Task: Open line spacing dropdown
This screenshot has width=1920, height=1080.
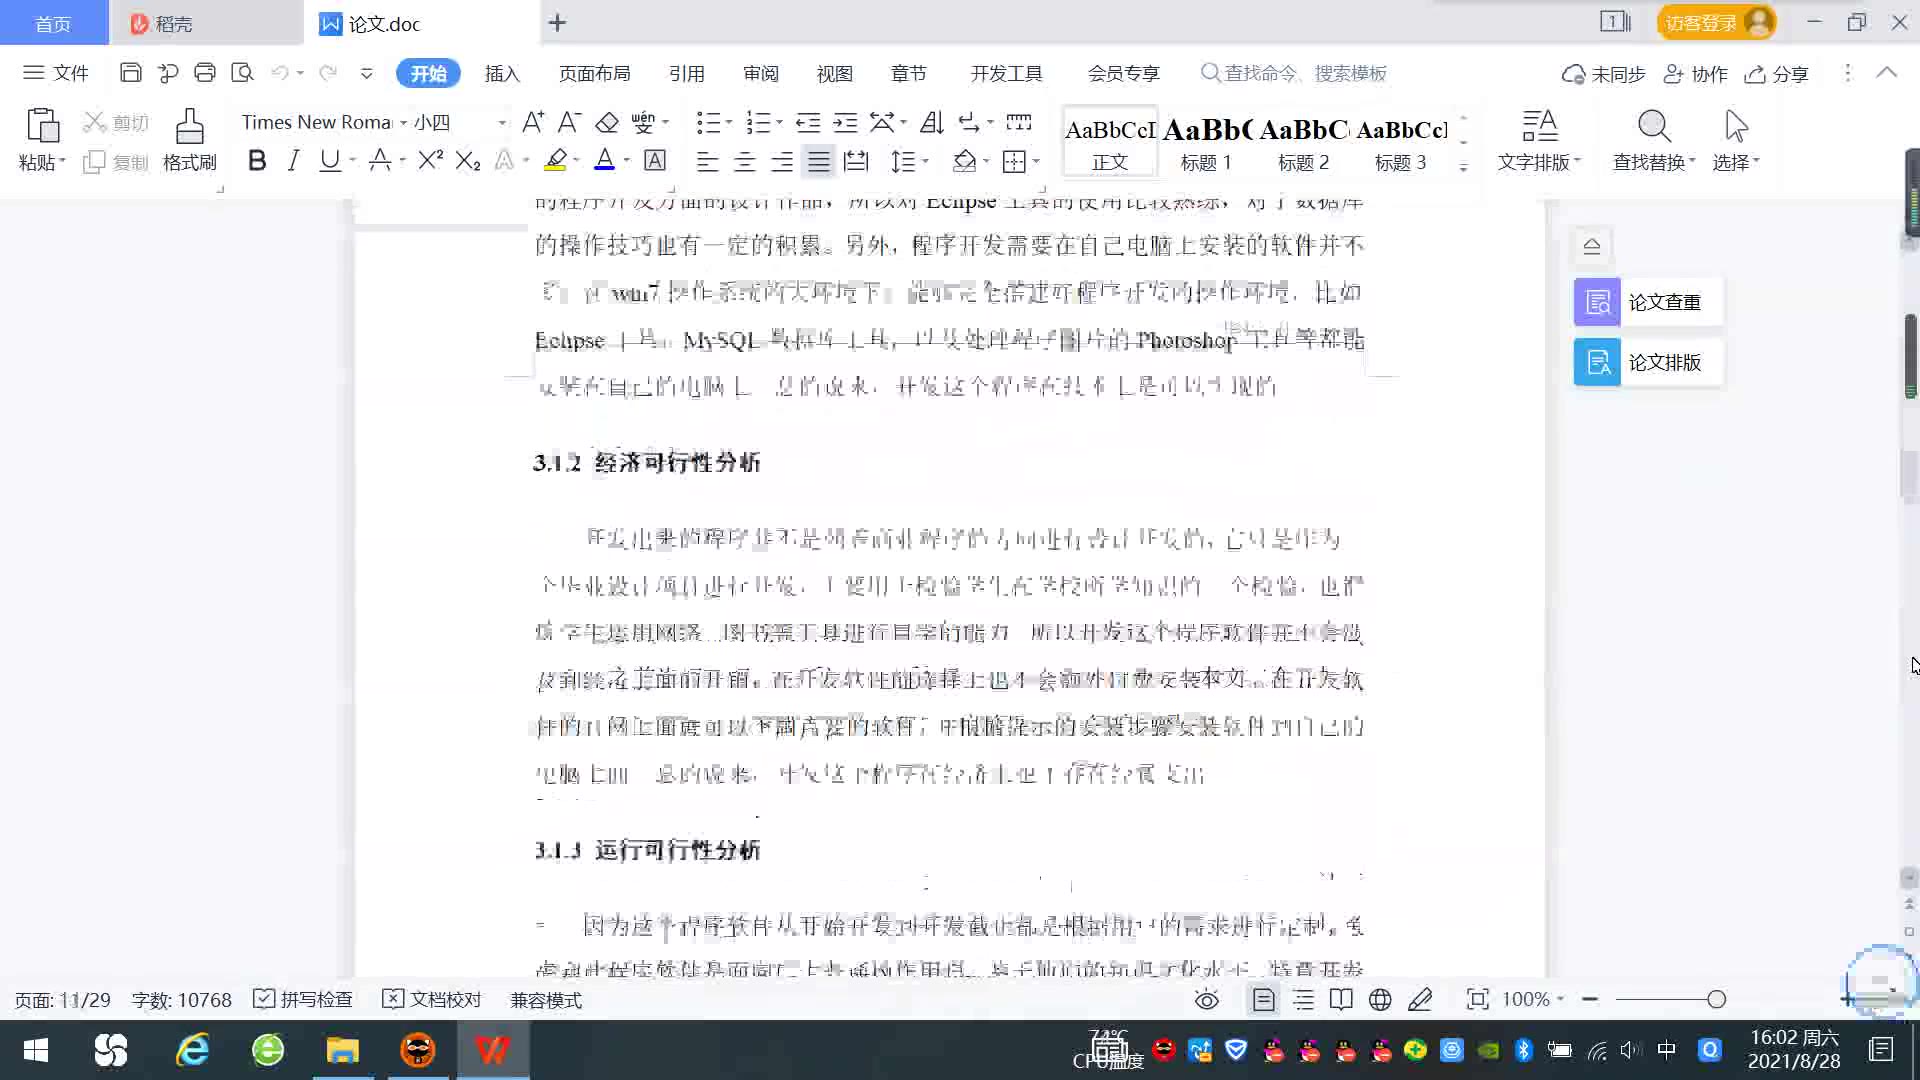Action: pos(926,161)
